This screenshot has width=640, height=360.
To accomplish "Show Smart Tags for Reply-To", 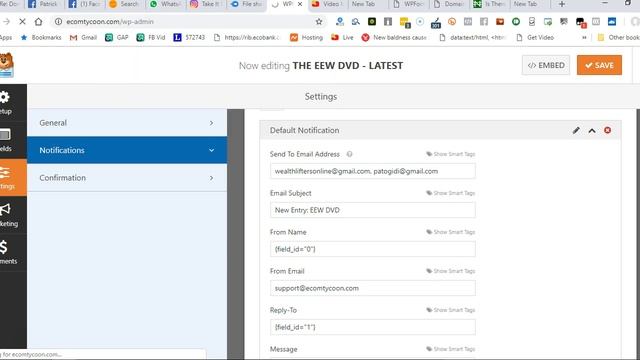I will tap(451, 310).
